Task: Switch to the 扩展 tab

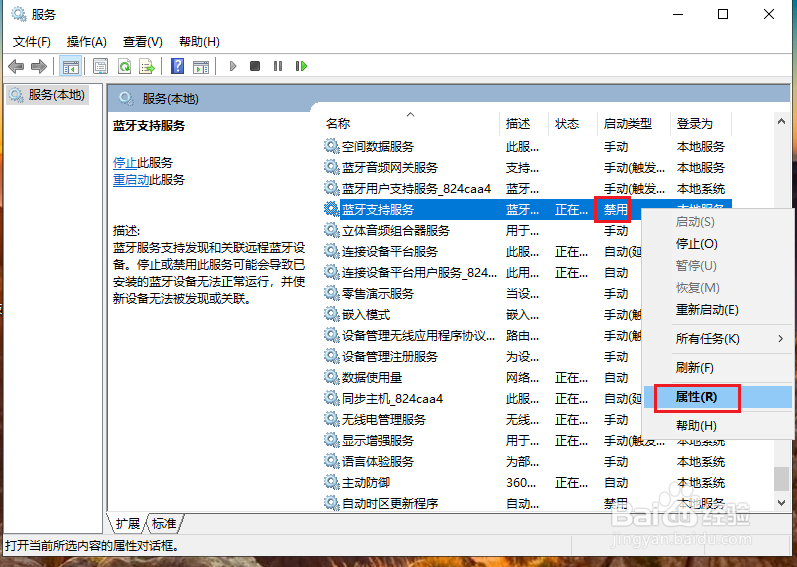Action: tap(127, 523)
